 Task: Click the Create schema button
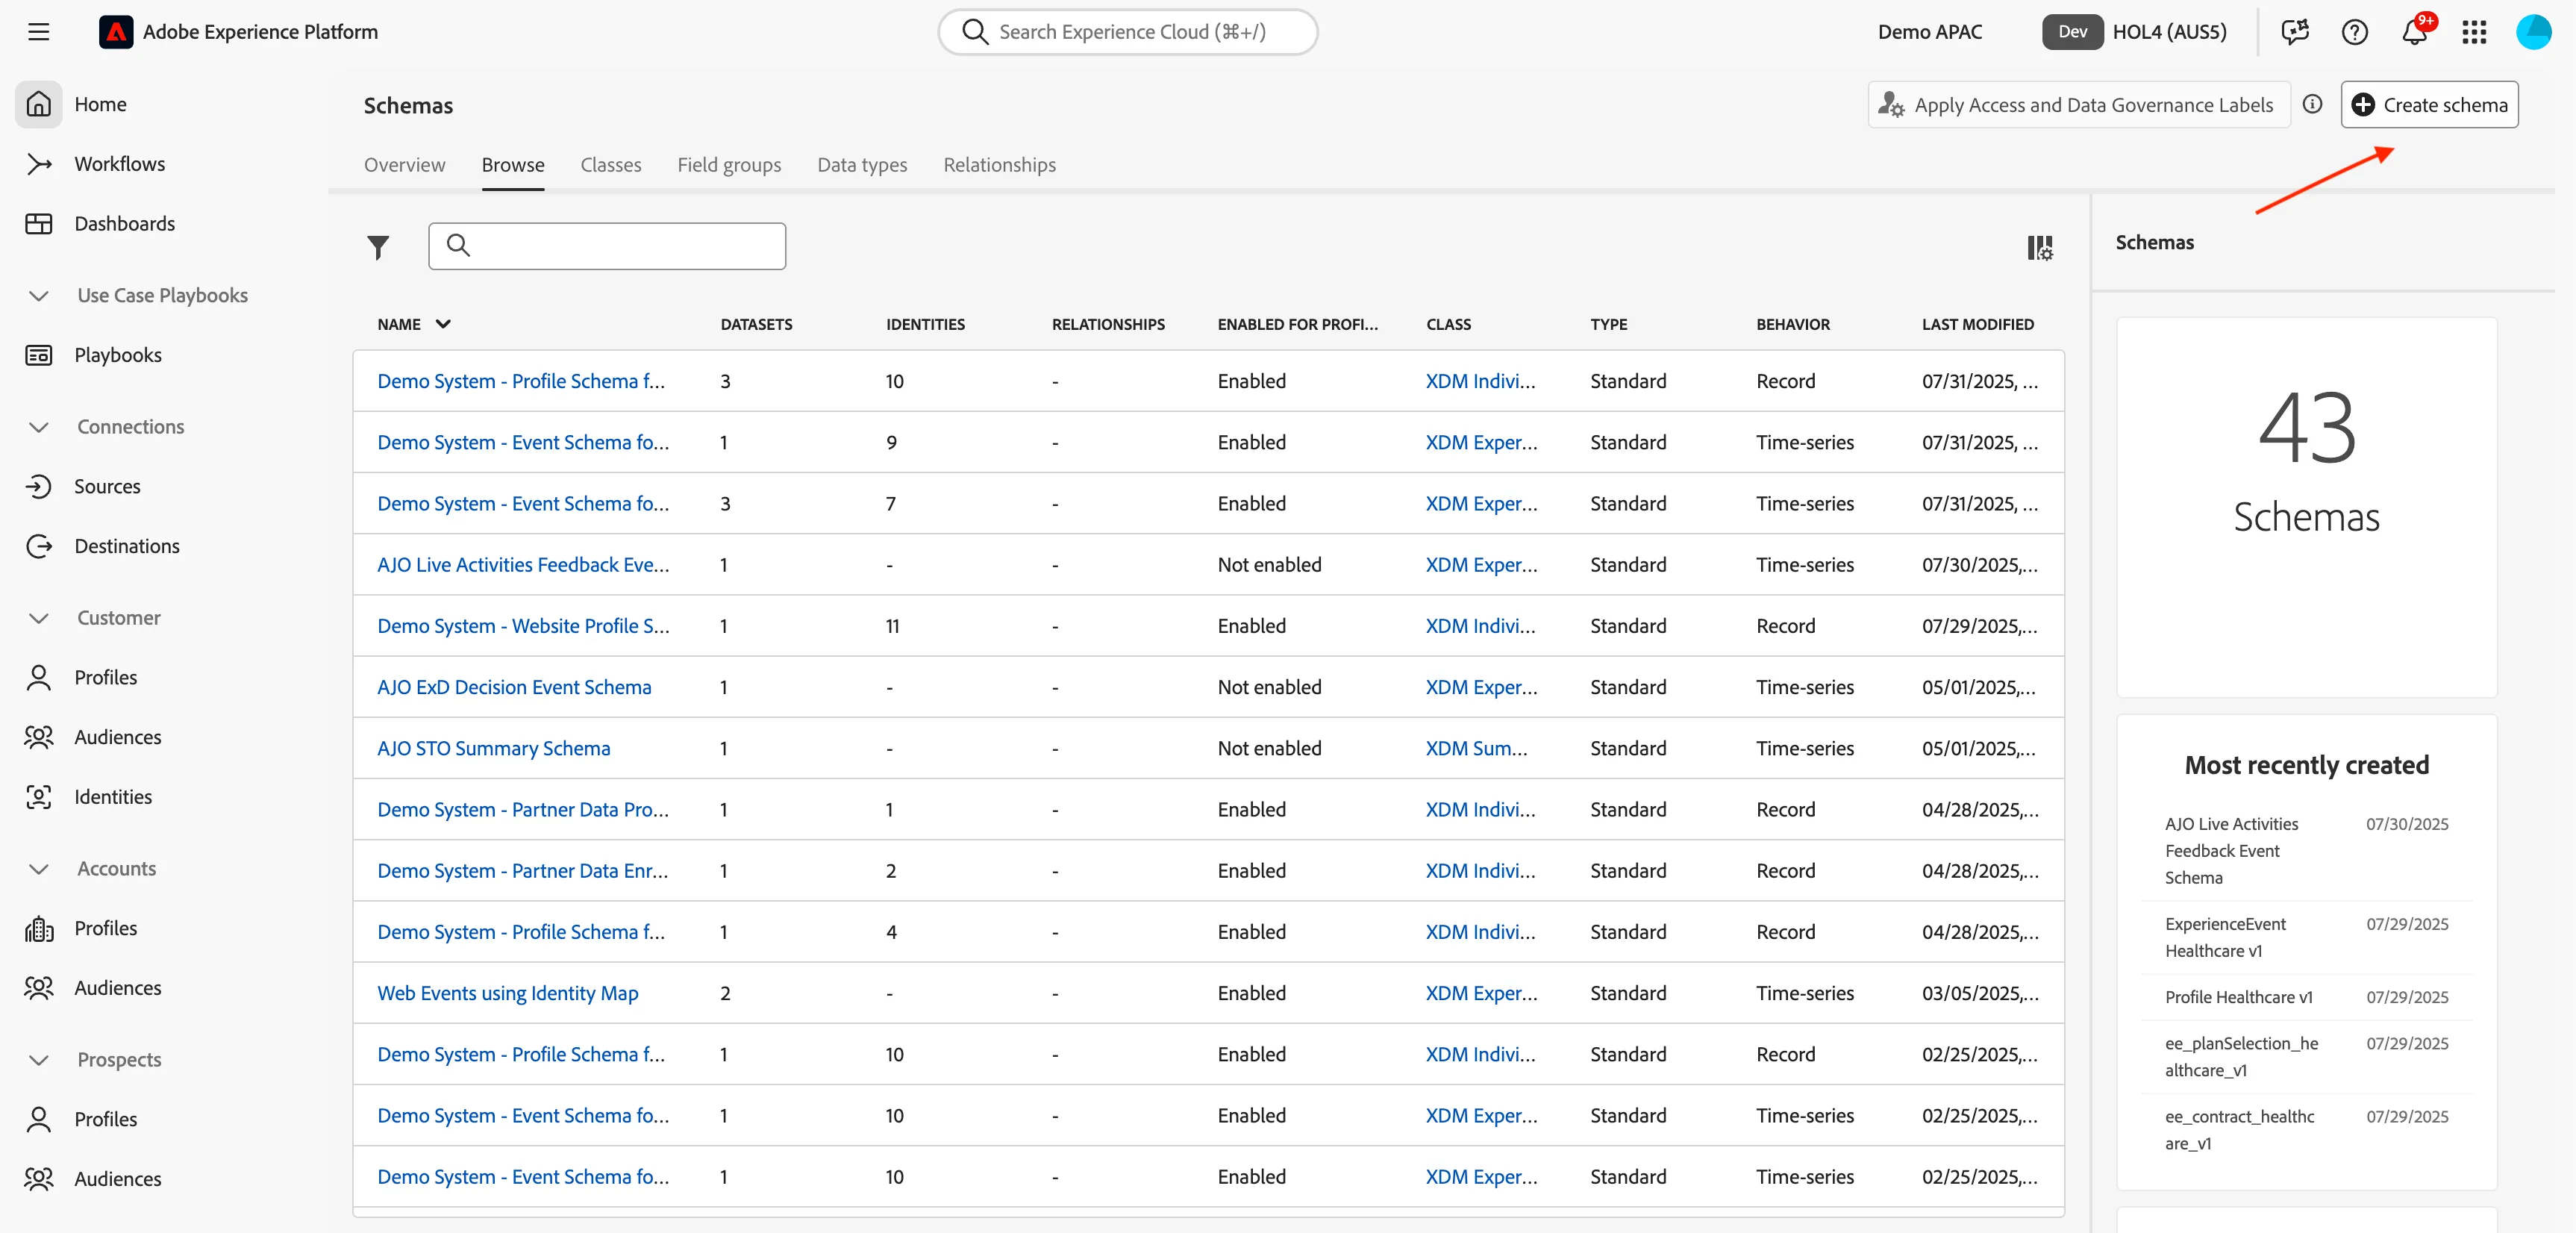(2429, 105)
